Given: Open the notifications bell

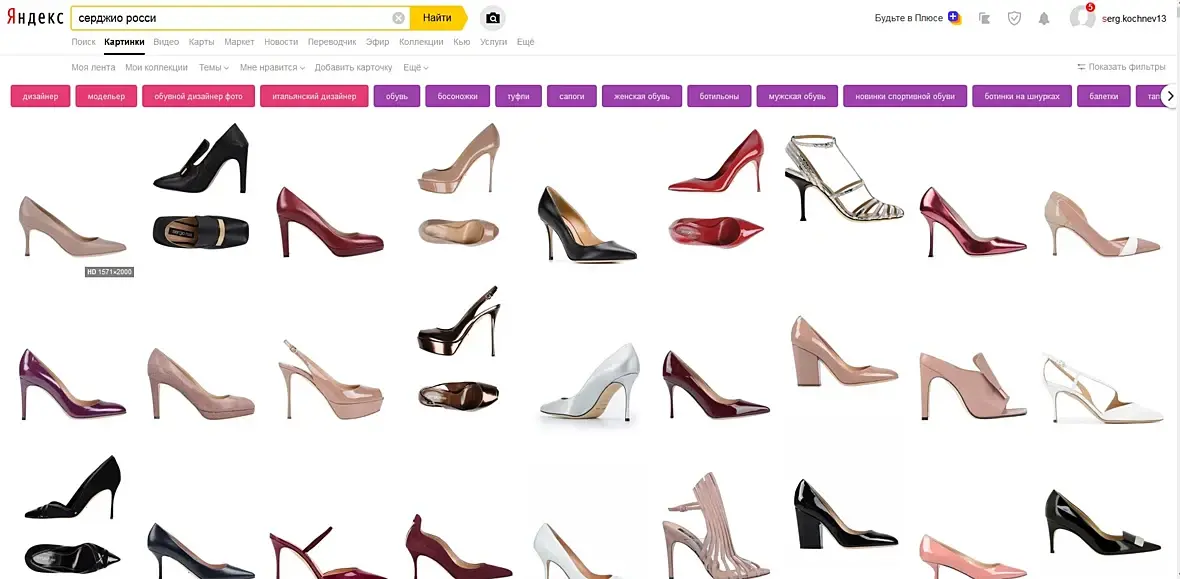Looking at the screenshot, I should click(x=1044, y=18).
